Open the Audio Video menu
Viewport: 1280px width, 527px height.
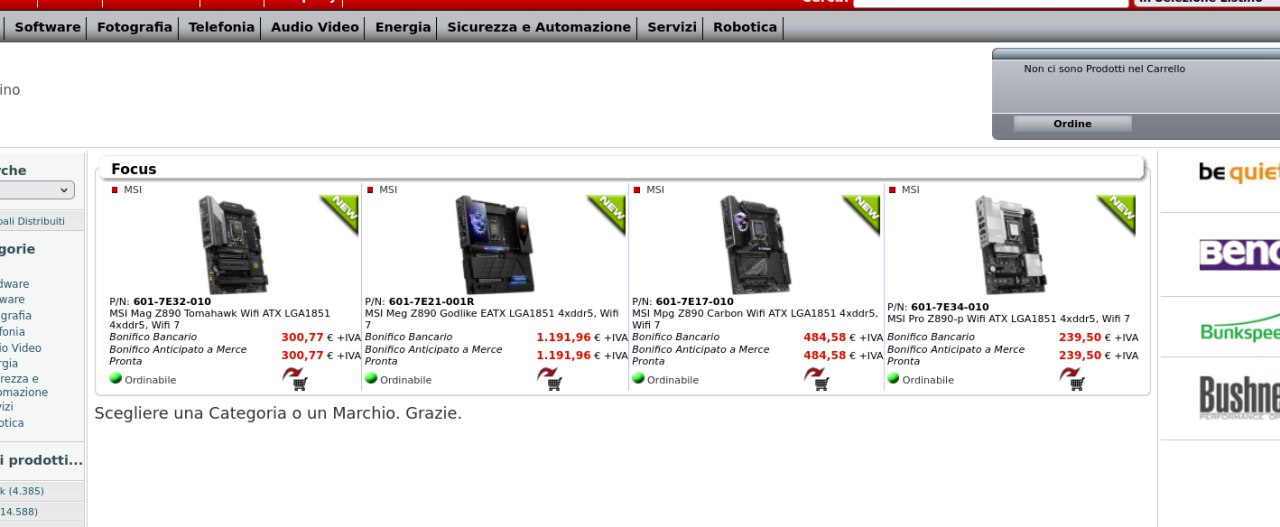[315, 27]
